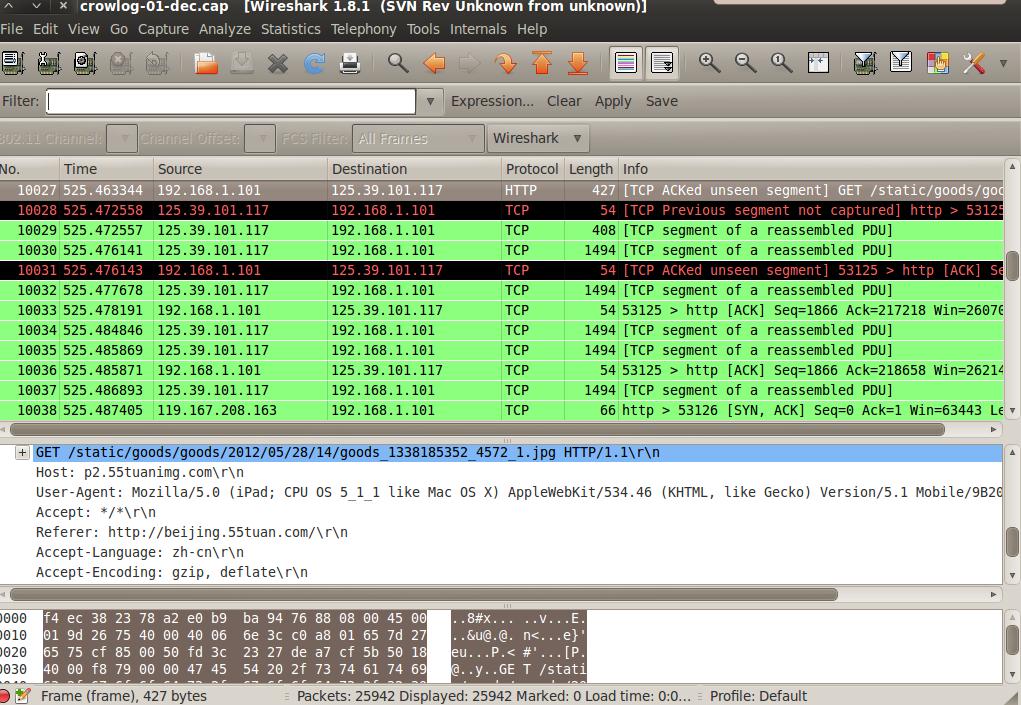Image resolution: width=1021 pixels, height=705 pixels.
Task: Open the Wireshark decryption mode dropdown
Action: [538, 138]
